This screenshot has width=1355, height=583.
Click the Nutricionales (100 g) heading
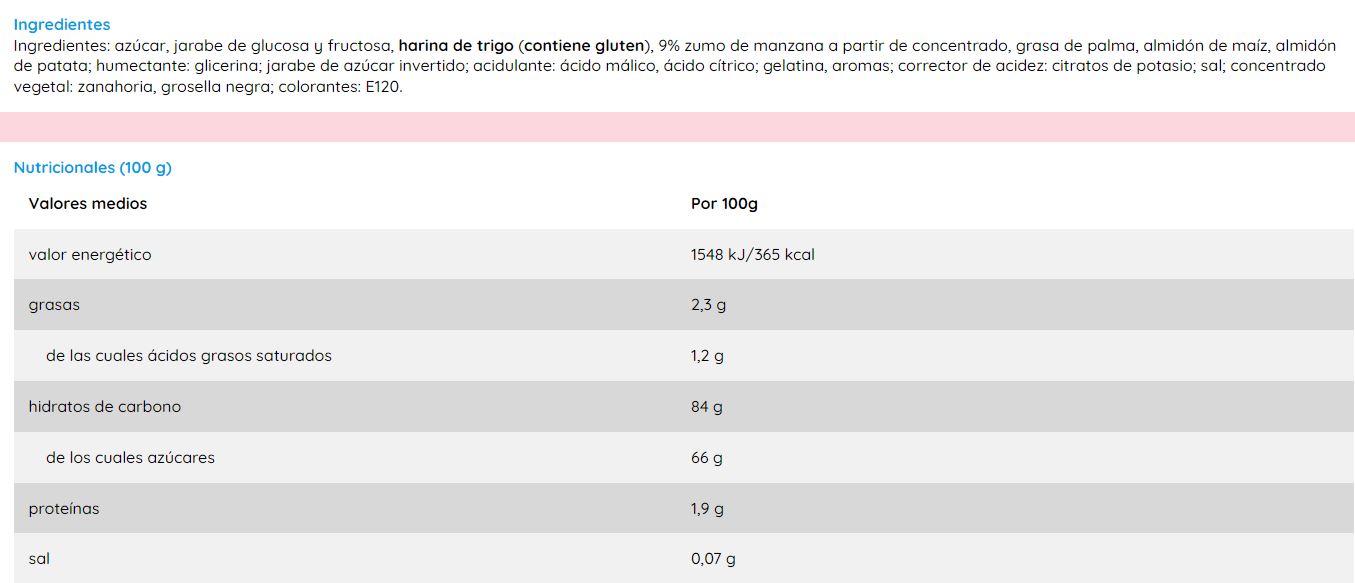[x=93, y=167]
